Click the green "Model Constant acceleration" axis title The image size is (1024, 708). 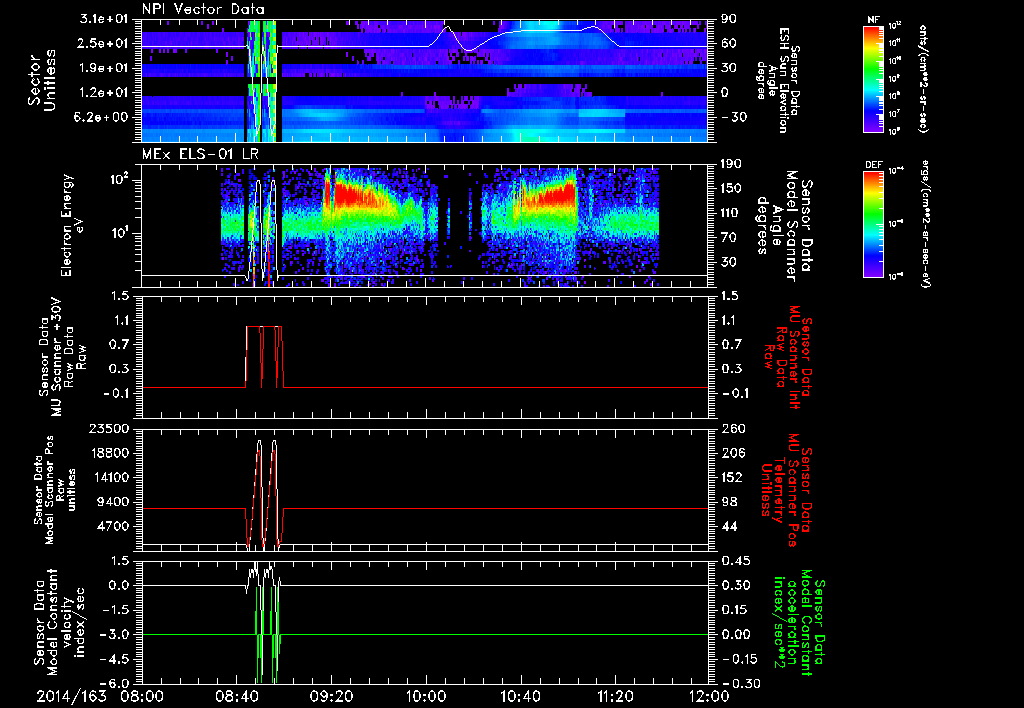click(800, 622)
